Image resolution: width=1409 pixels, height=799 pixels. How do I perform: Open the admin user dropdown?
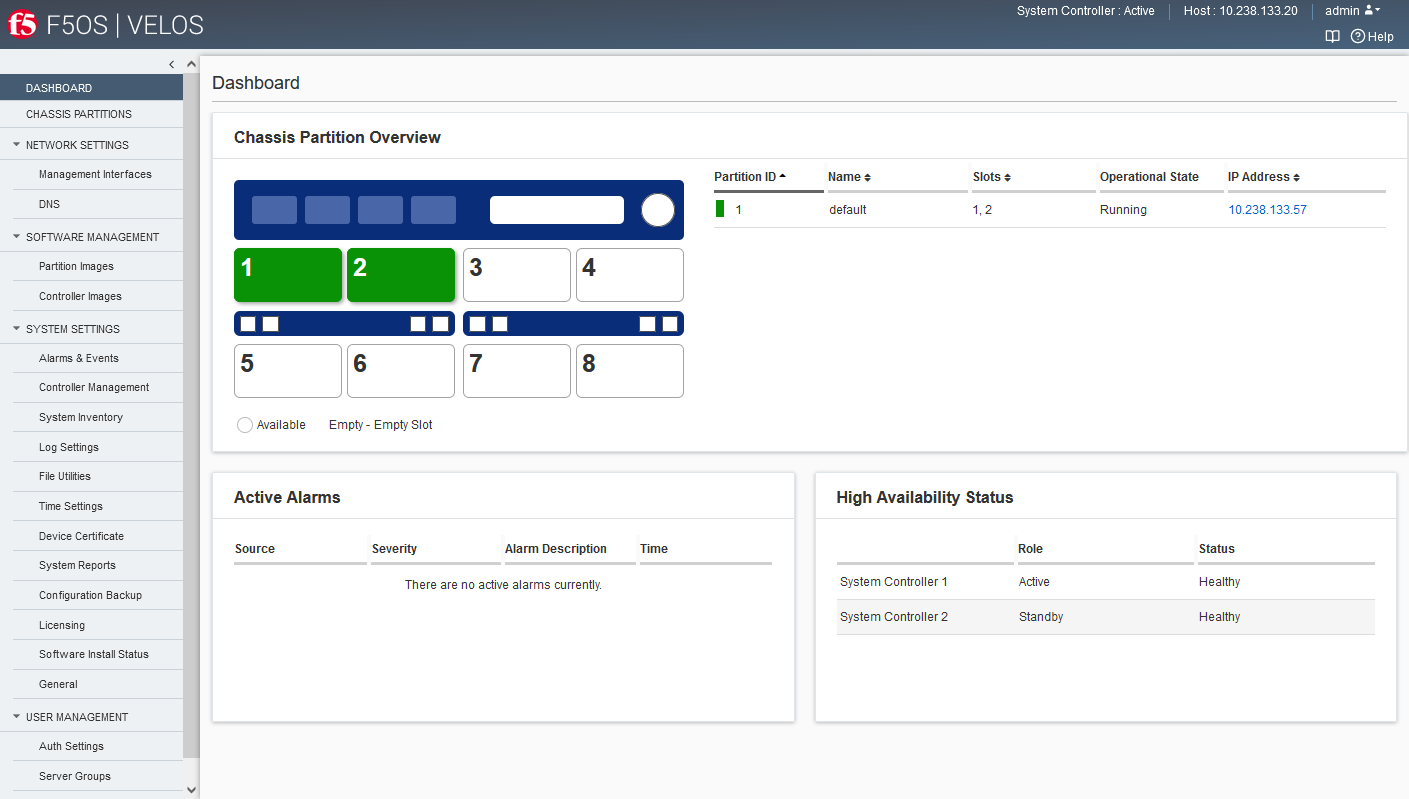(1352, 11)
